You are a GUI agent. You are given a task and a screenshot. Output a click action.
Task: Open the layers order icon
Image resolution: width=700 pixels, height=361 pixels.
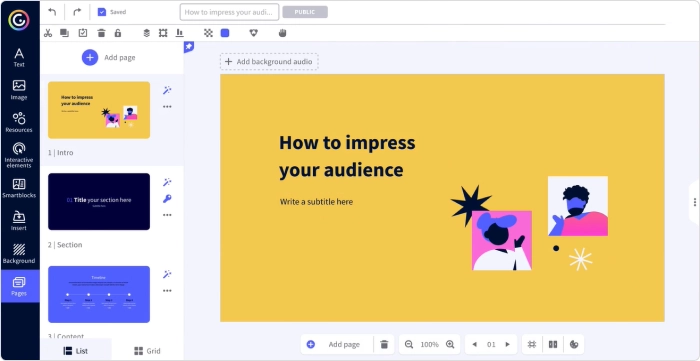tap(146, 33)
